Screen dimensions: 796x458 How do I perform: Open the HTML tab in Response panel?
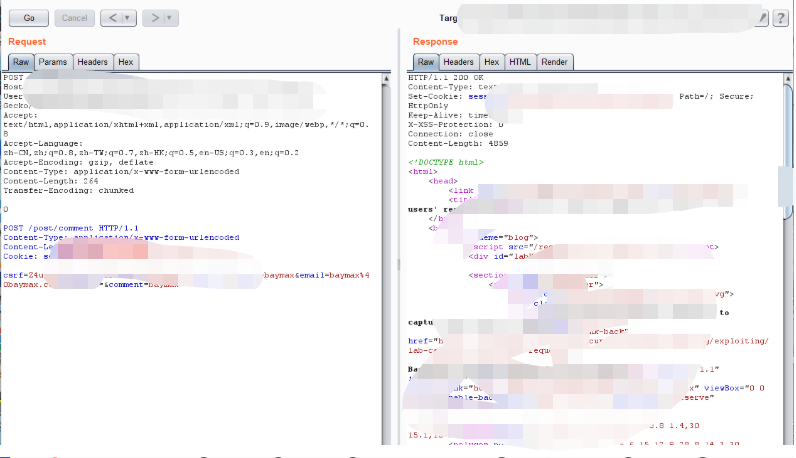pos(520,62)
